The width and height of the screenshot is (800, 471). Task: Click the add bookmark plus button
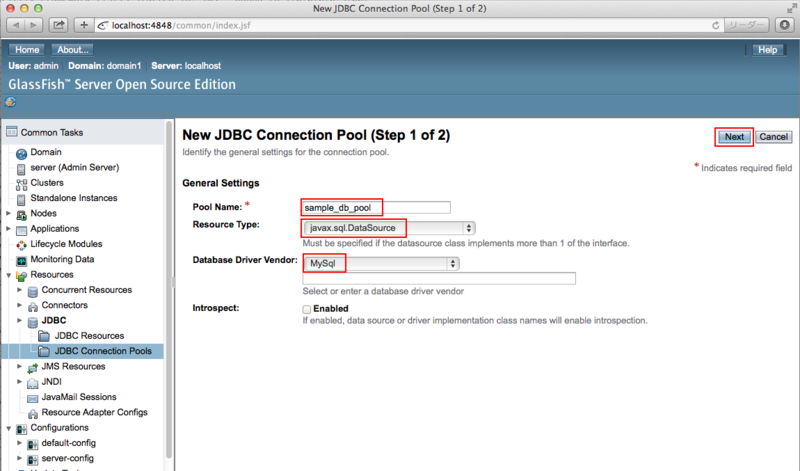[84, 24]
